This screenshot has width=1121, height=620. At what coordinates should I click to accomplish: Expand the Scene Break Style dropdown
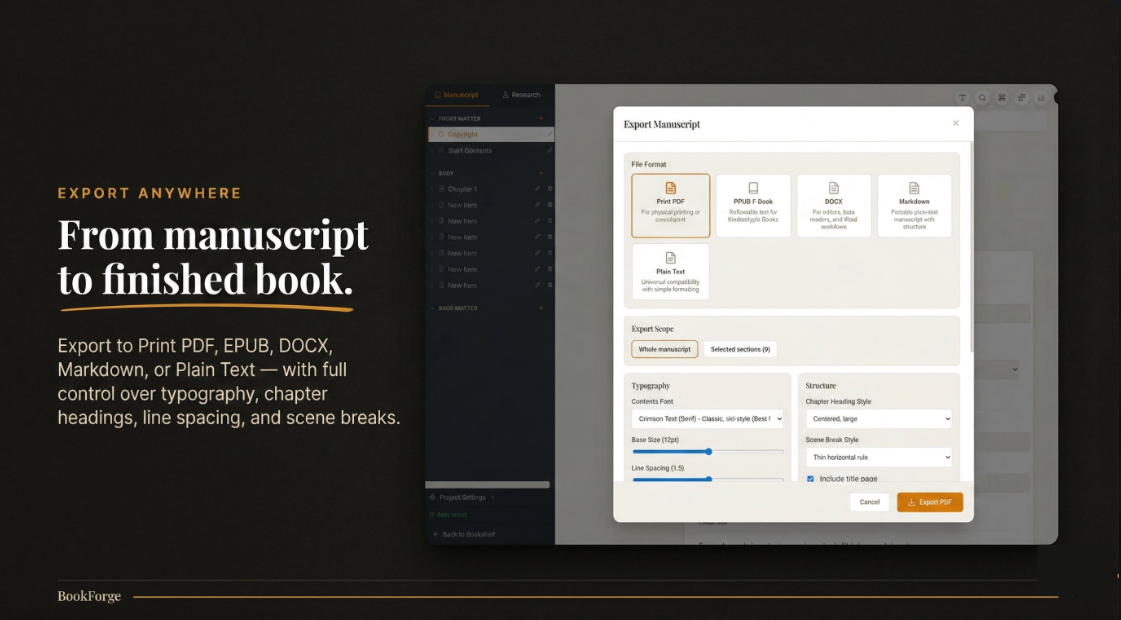coord(878,457)
